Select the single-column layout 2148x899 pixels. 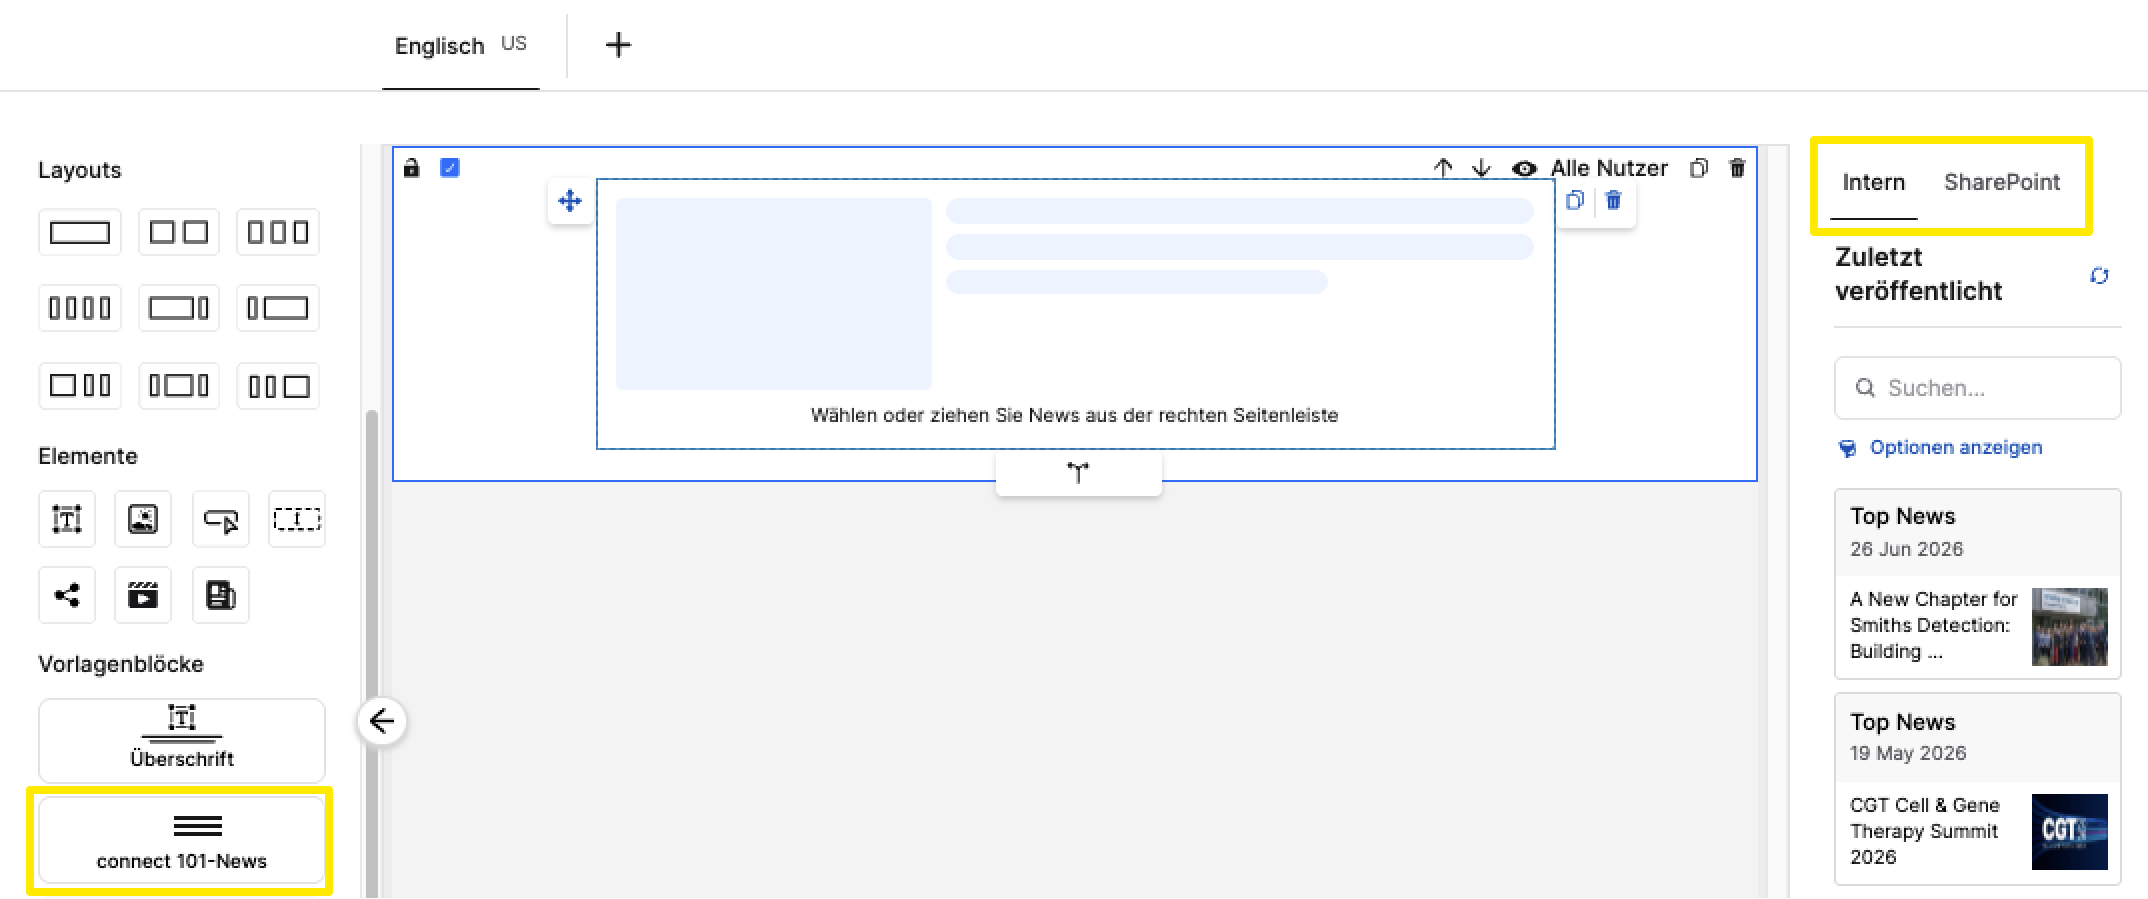[x=80, y=232]
